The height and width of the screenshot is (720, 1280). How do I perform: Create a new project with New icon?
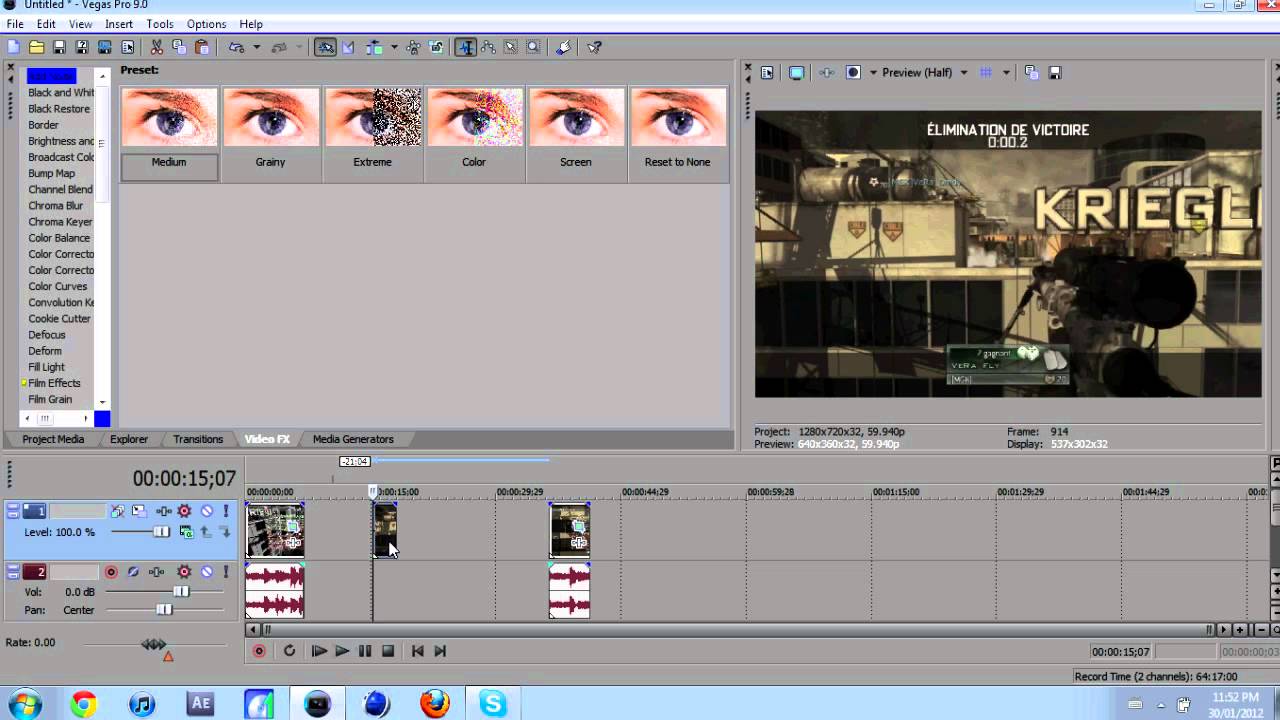click(13, 47)
